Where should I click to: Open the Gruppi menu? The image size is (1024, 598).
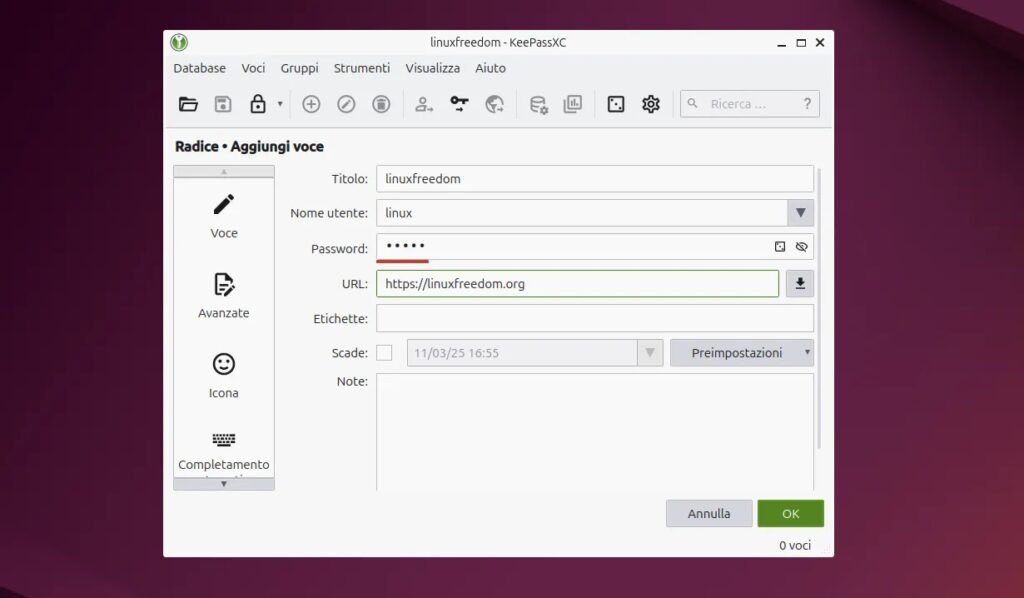(299, 68)
